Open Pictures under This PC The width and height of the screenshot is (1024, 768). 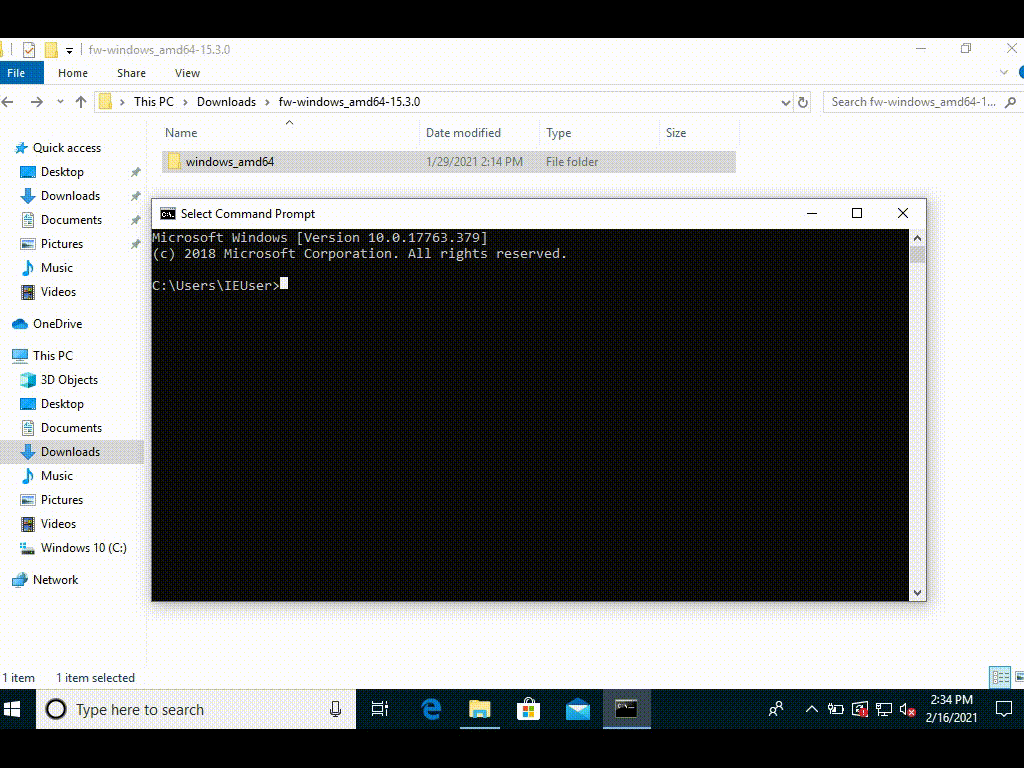tap(61, 500)
